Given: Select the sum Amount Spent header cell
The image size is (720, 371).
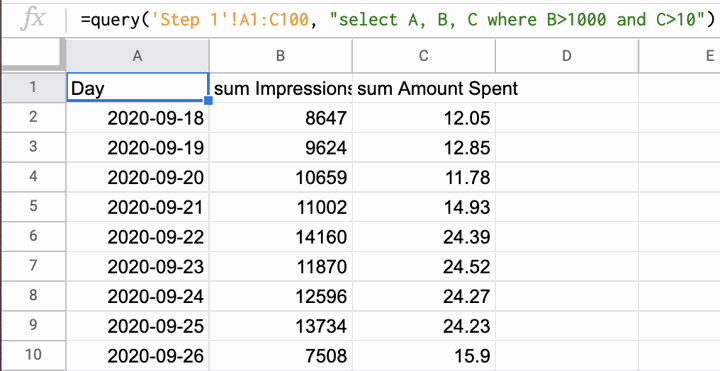Looking at the screenshot, I should pyautogui.click(x=424, y=88).
